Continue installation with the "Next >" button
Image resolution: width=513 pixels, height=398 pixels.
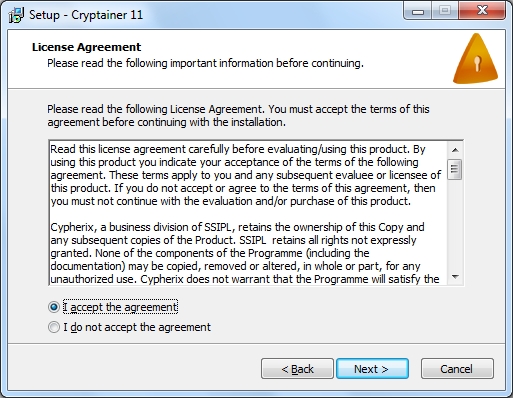(x=372, y=369)
